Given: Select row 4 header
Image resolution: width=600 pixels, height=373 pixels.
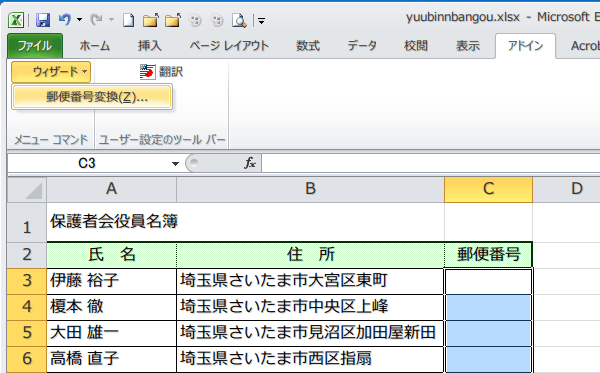Looking at the screenshot, I should tap(27, 307).
